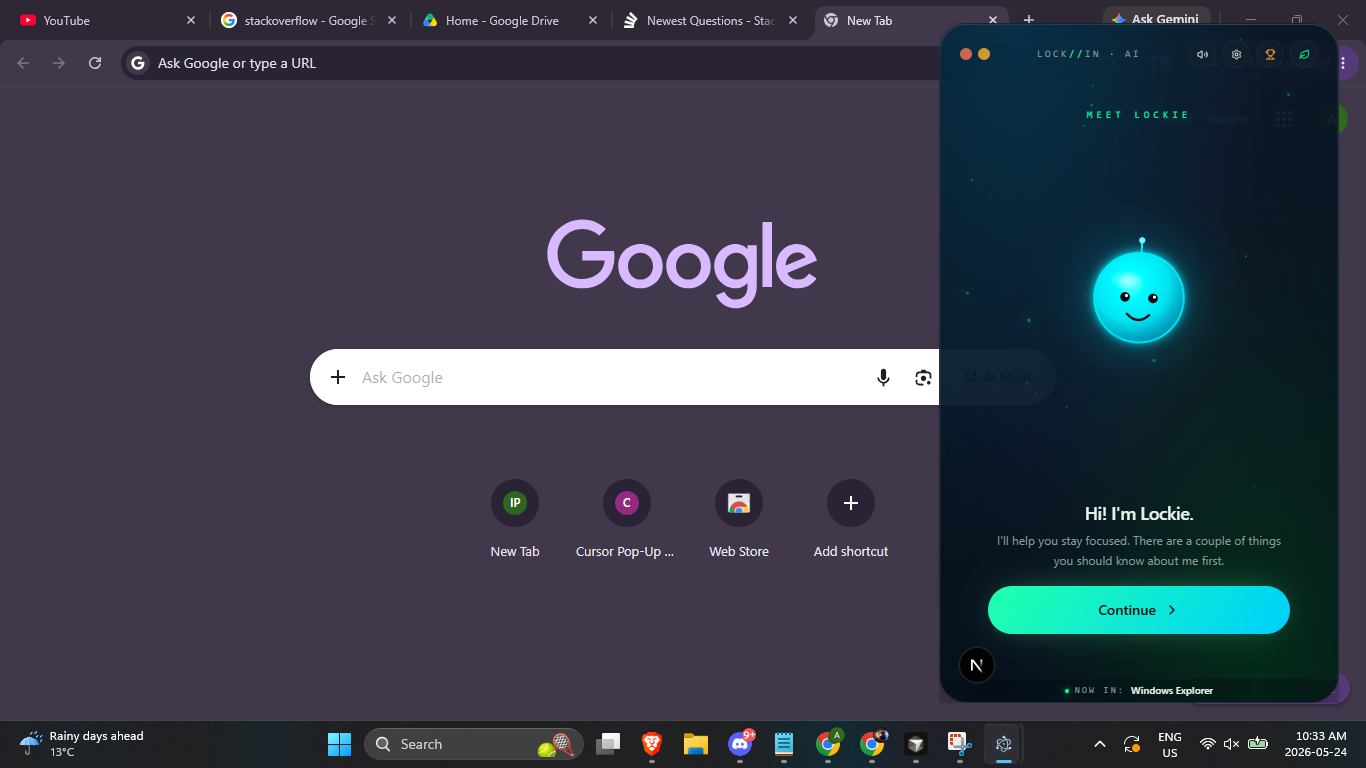Open File Explorer from the taskbar
This screenshot has height=768, width=1366.
point(696,744)
